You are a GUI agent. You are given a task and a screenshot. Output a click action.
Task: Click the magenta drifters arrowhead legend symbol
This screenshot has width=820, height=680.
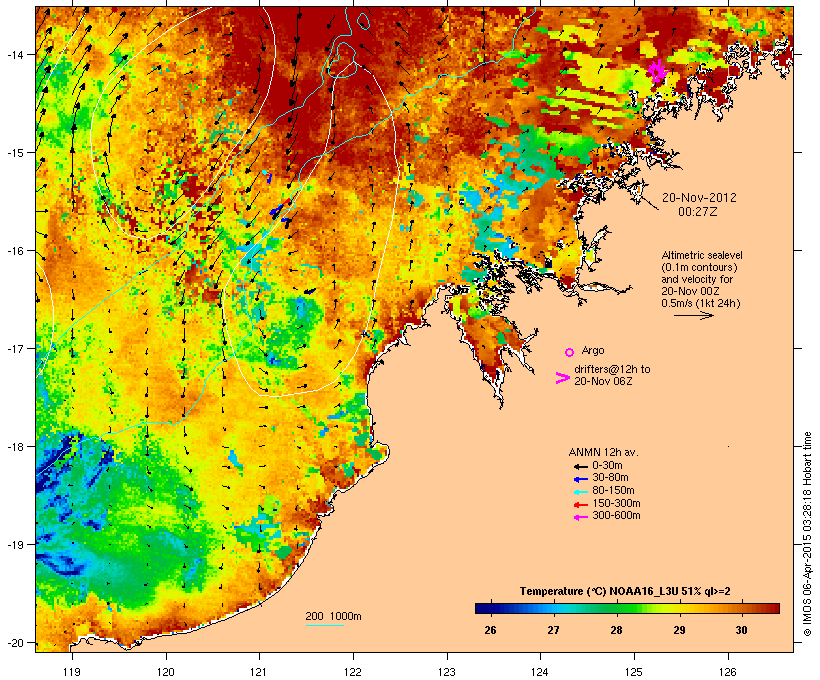[x=562, y=378]
